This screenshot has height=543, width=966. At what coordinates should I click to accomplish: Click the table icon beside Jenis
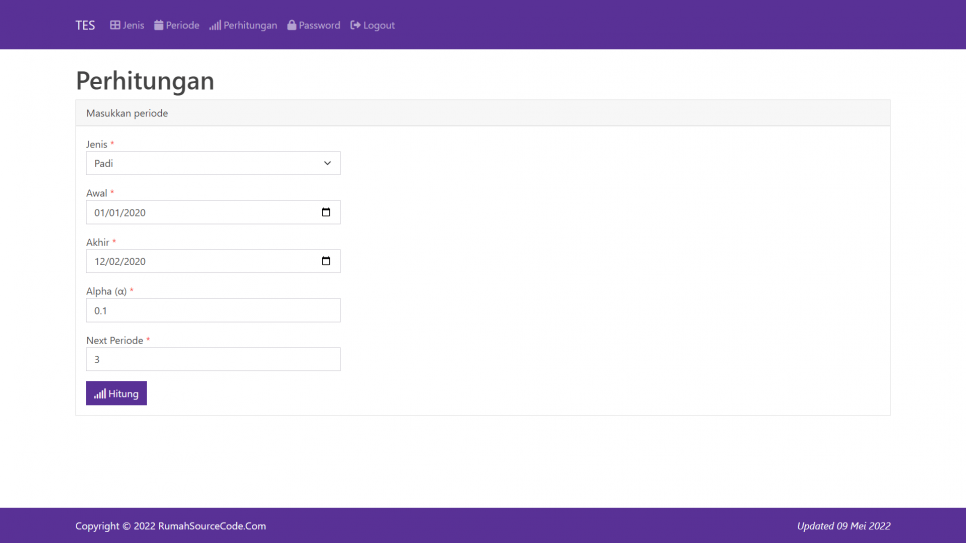(115, 25)
